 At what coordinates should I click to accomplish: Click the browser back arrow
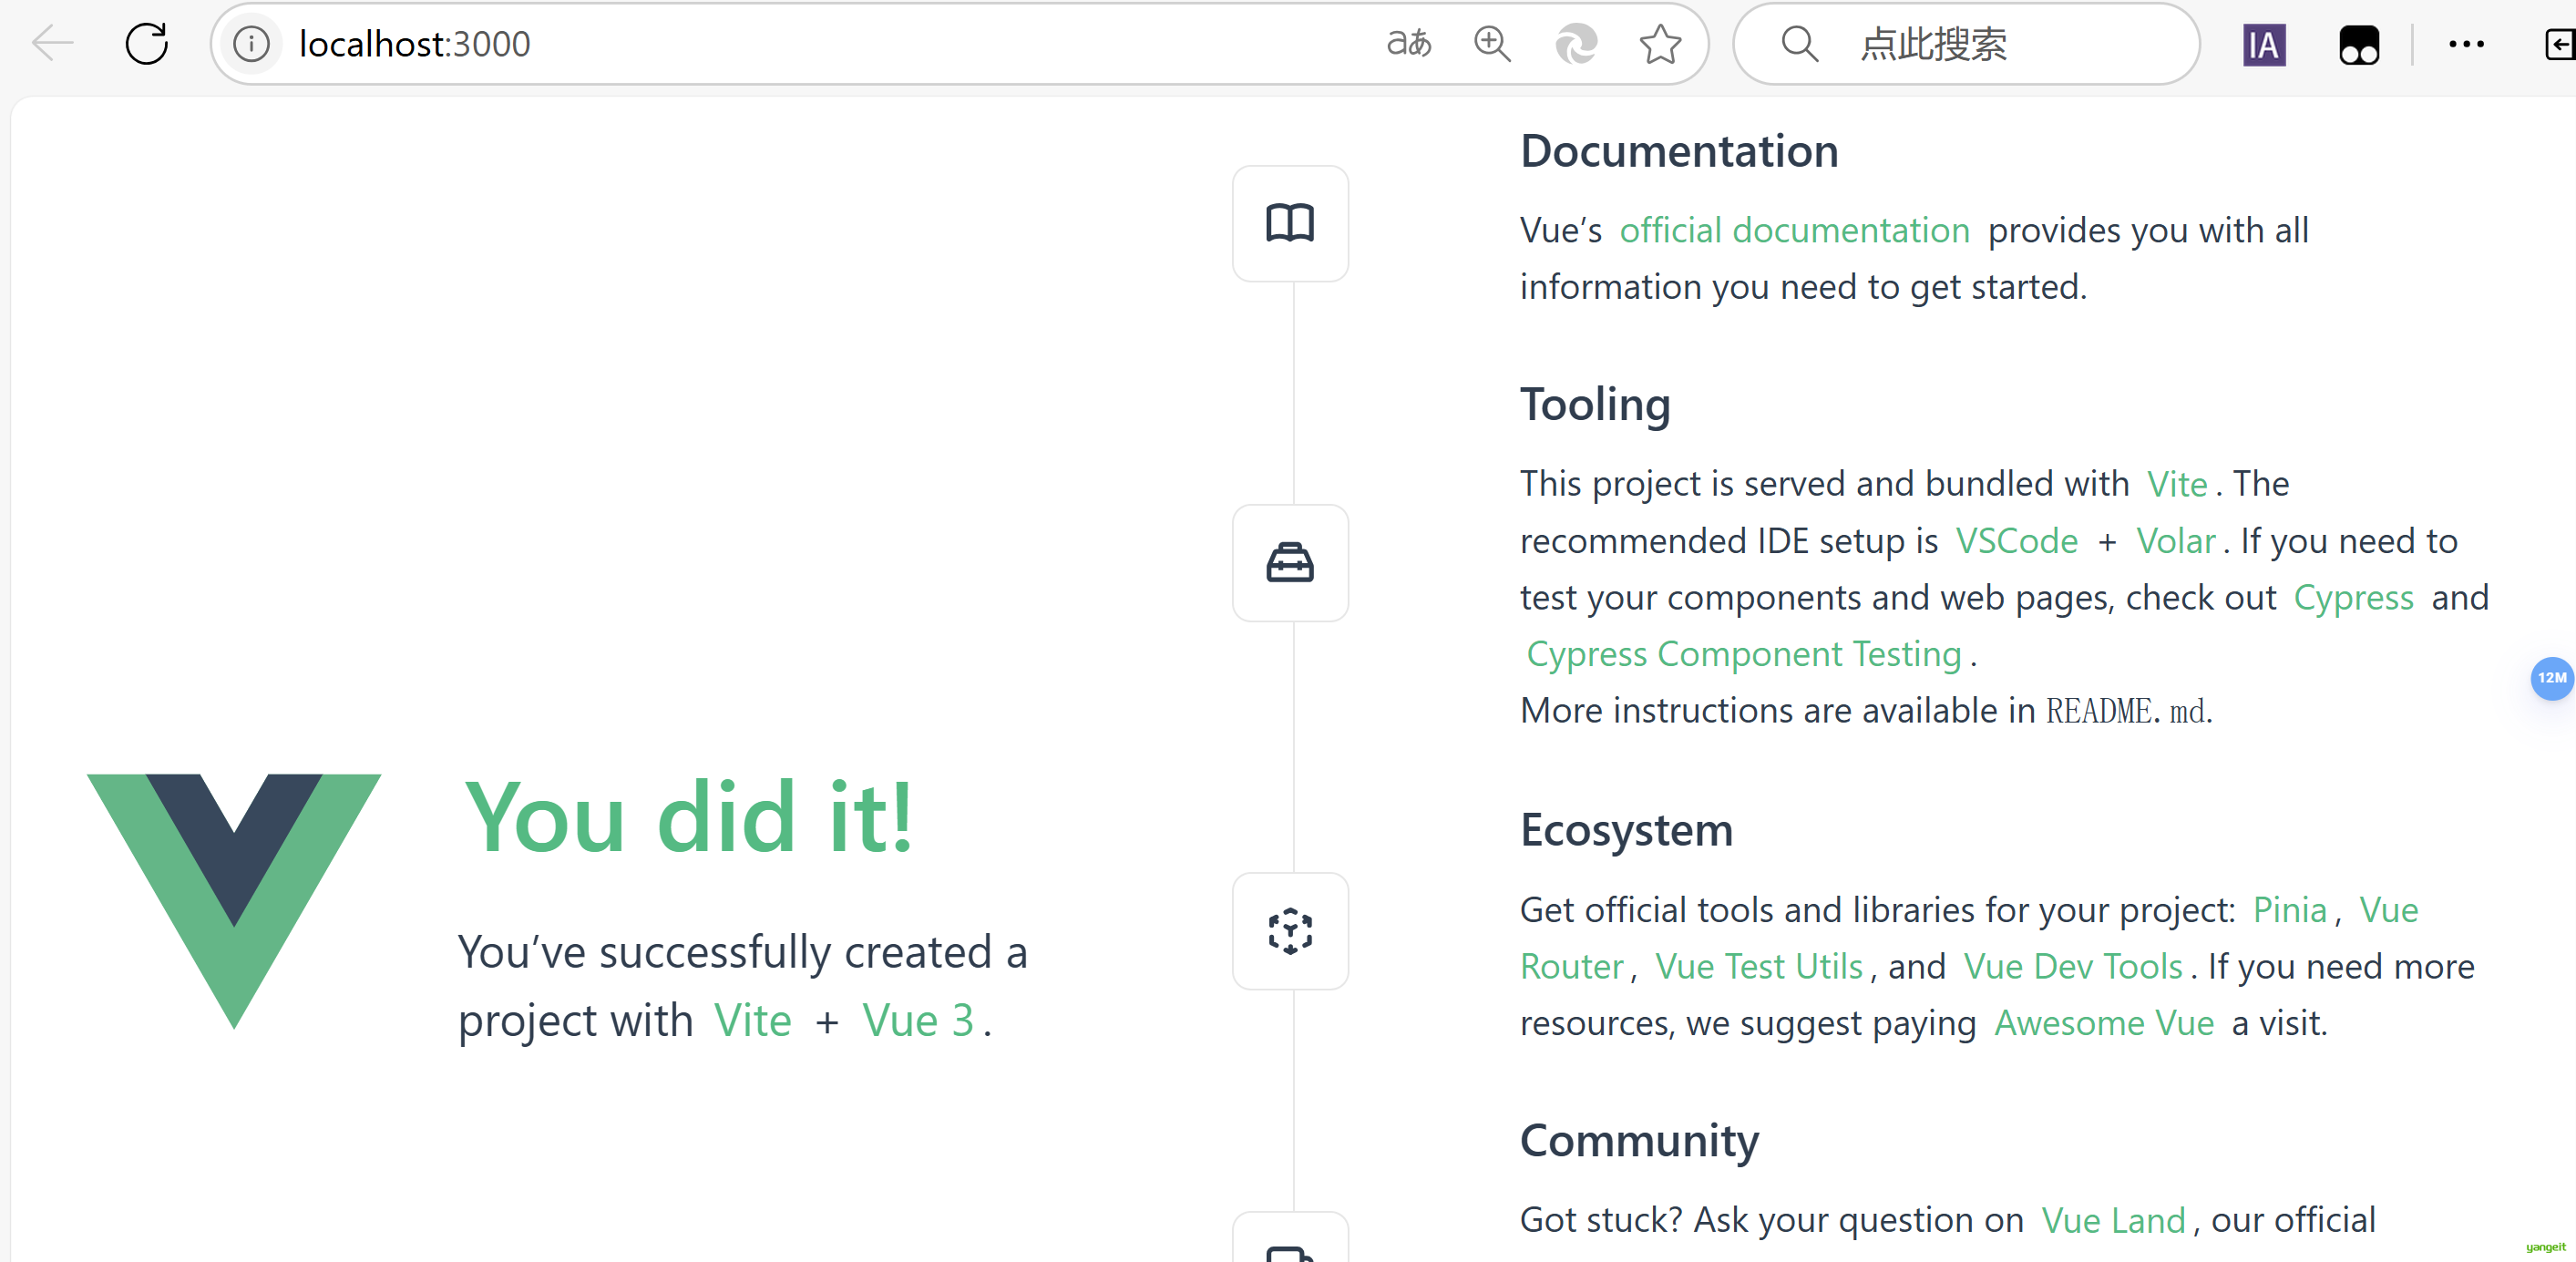(52, 44)
